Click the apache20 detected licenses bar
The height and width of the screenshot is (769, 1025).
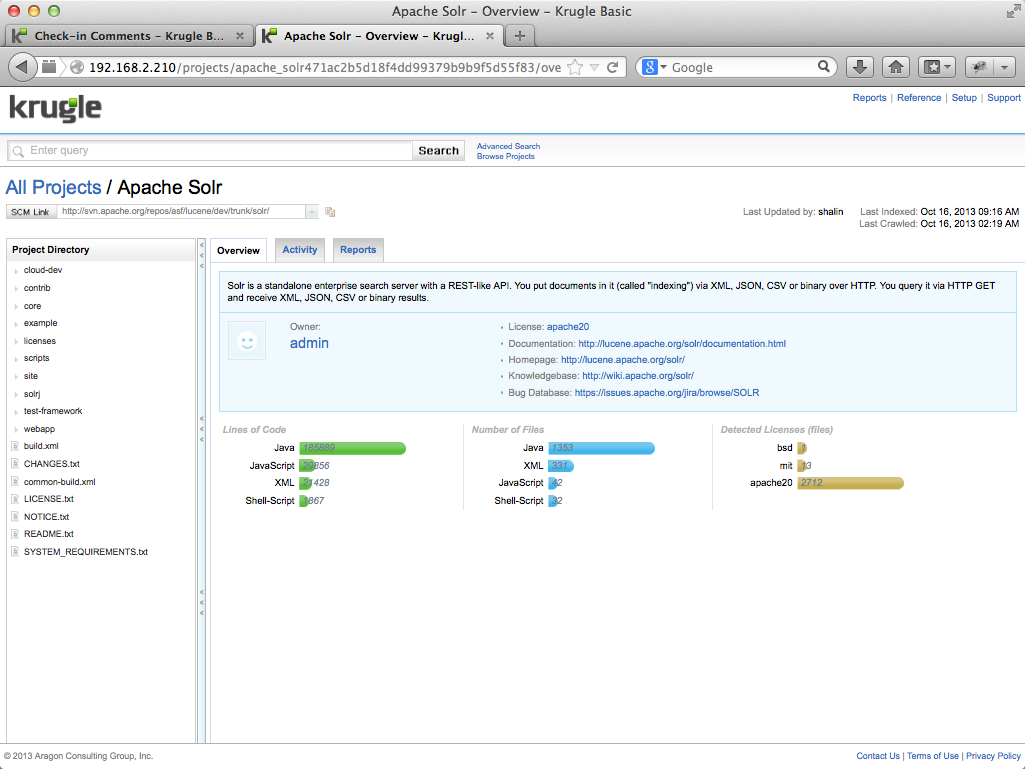[x=850, y=483]
